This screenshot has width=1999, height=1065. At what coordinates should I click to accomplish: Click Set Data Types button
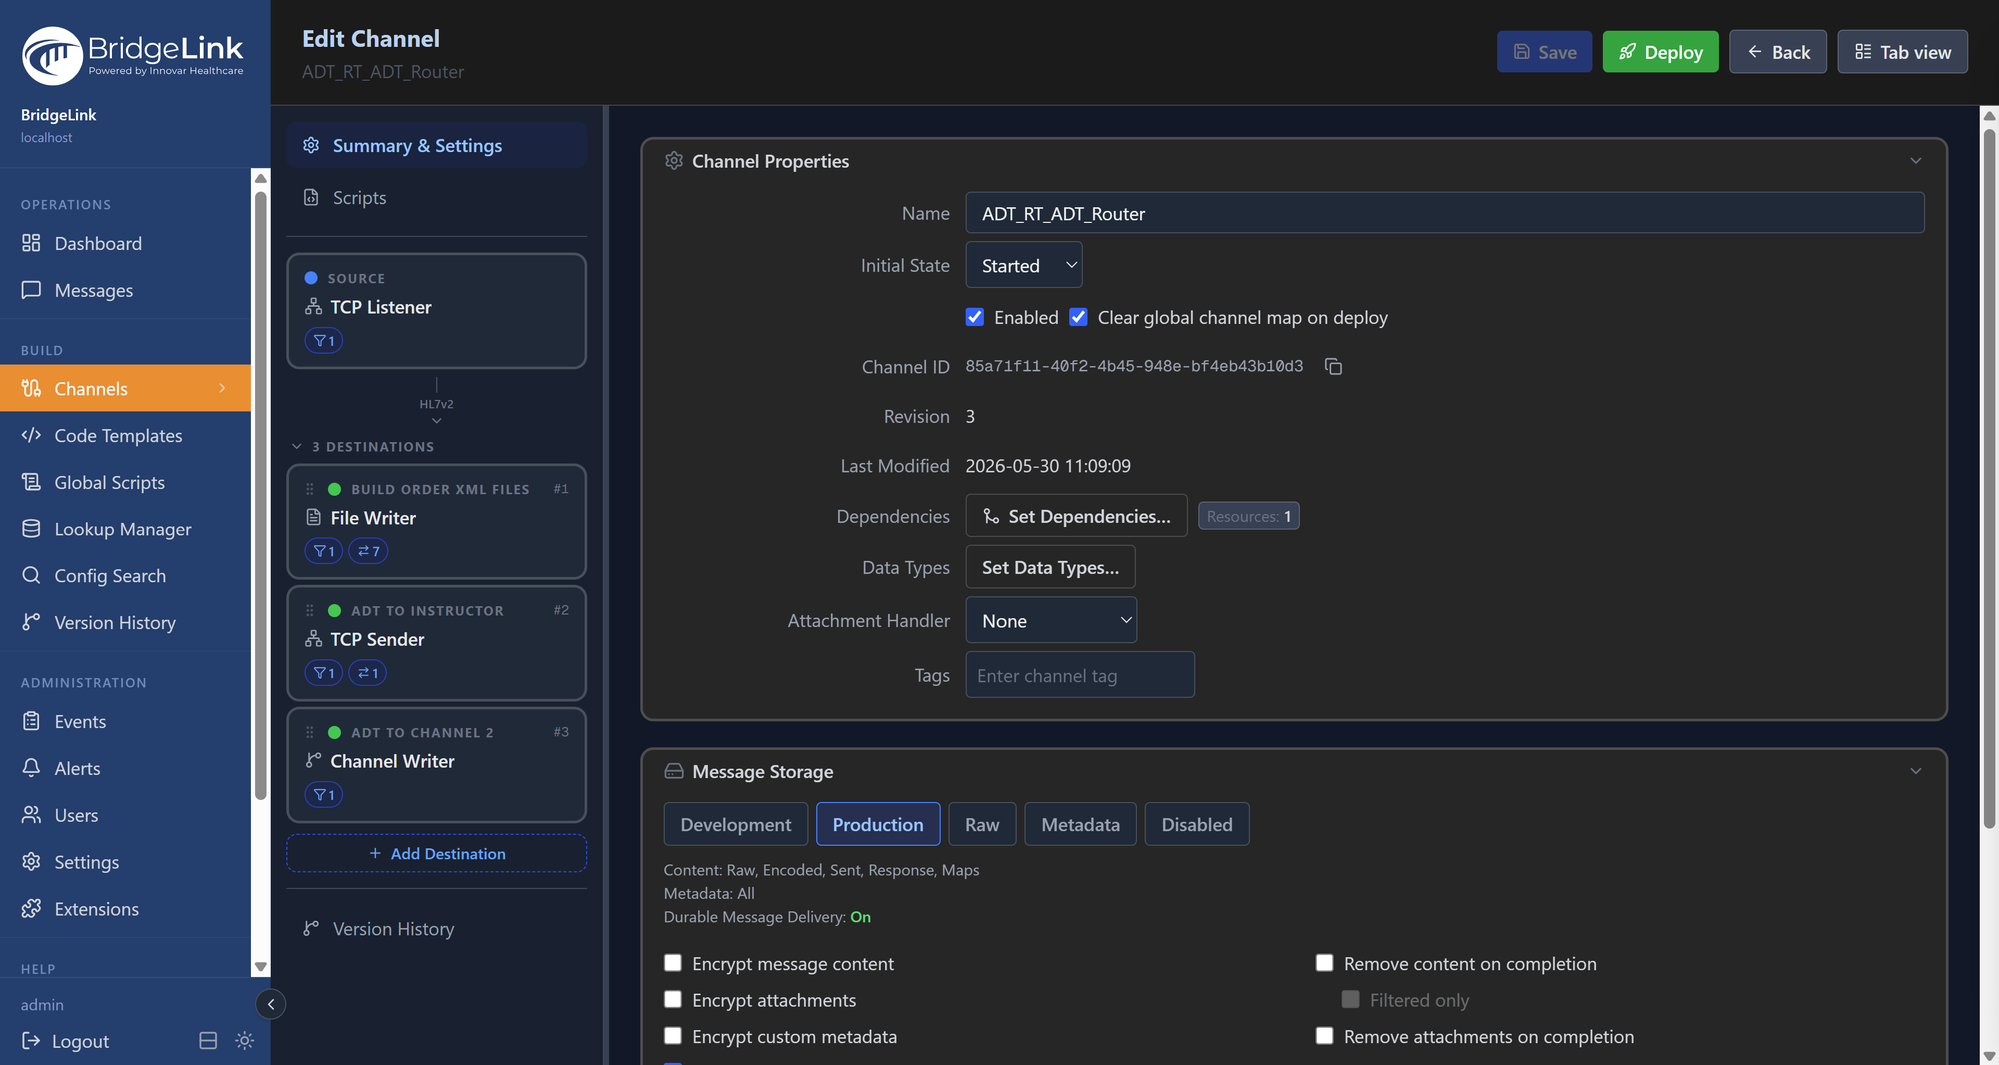coord(1050,567)
